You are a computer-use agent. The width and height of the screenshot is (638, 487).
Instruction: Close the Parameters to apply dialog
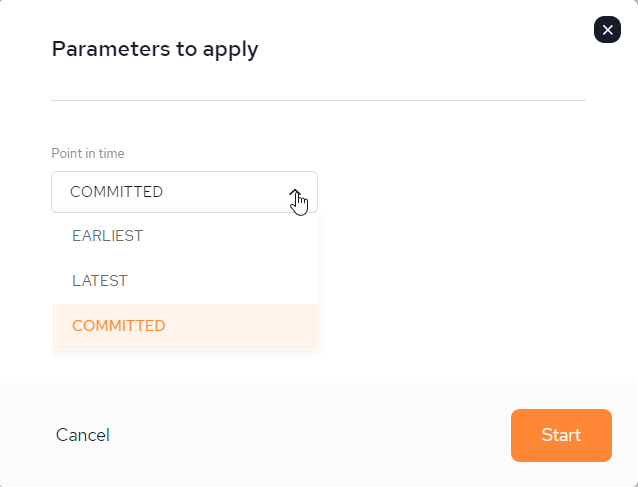point(607,30)
